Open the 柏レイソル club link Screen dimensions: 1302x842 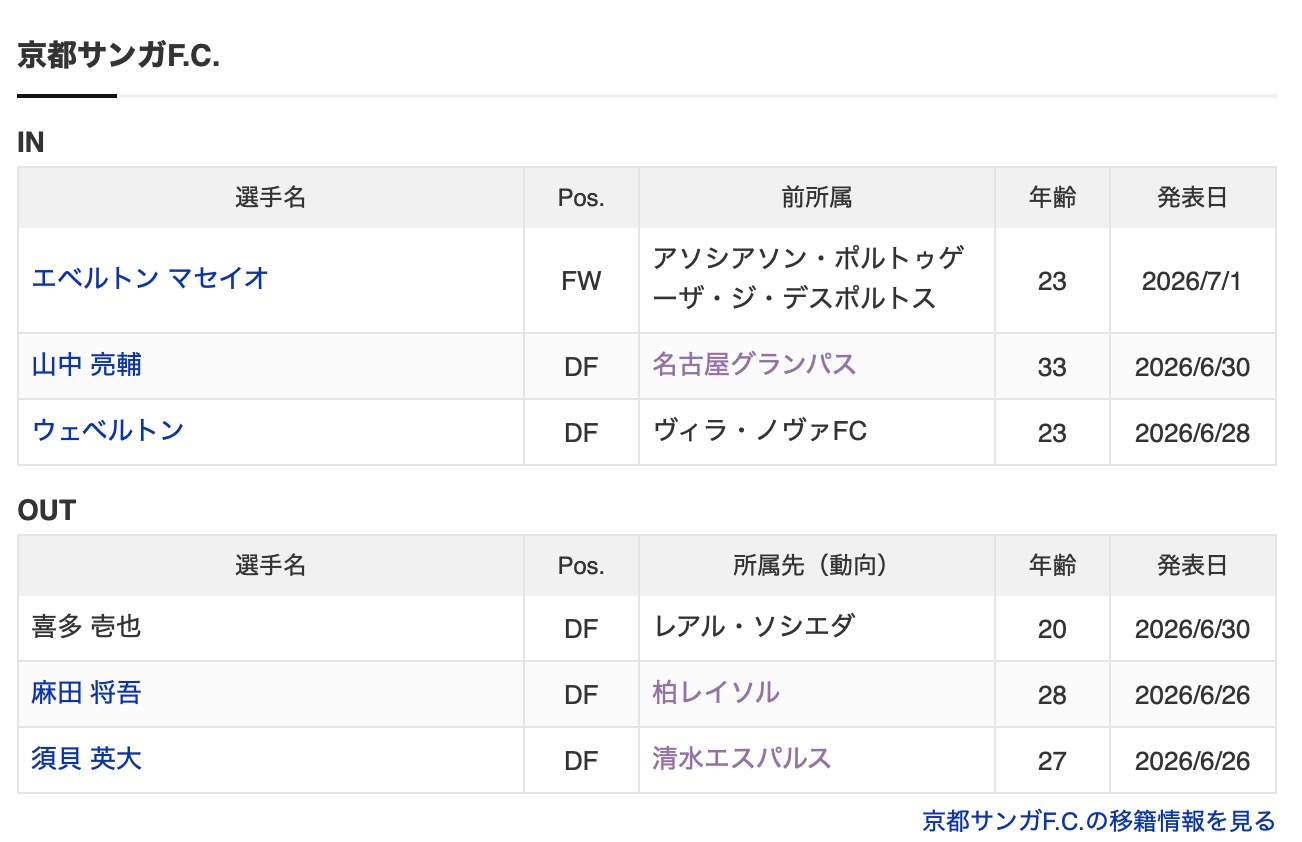pyautogui.click(x=716, y=692)
